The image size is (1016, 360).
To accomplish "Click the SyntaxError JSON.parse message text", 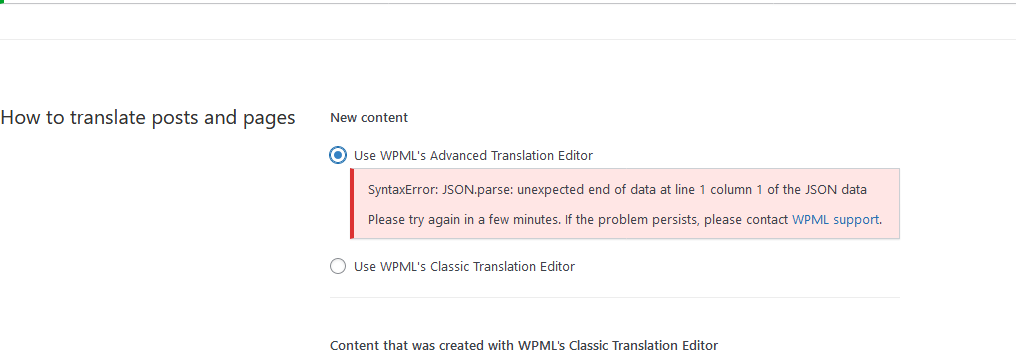I will click(618, 190).
